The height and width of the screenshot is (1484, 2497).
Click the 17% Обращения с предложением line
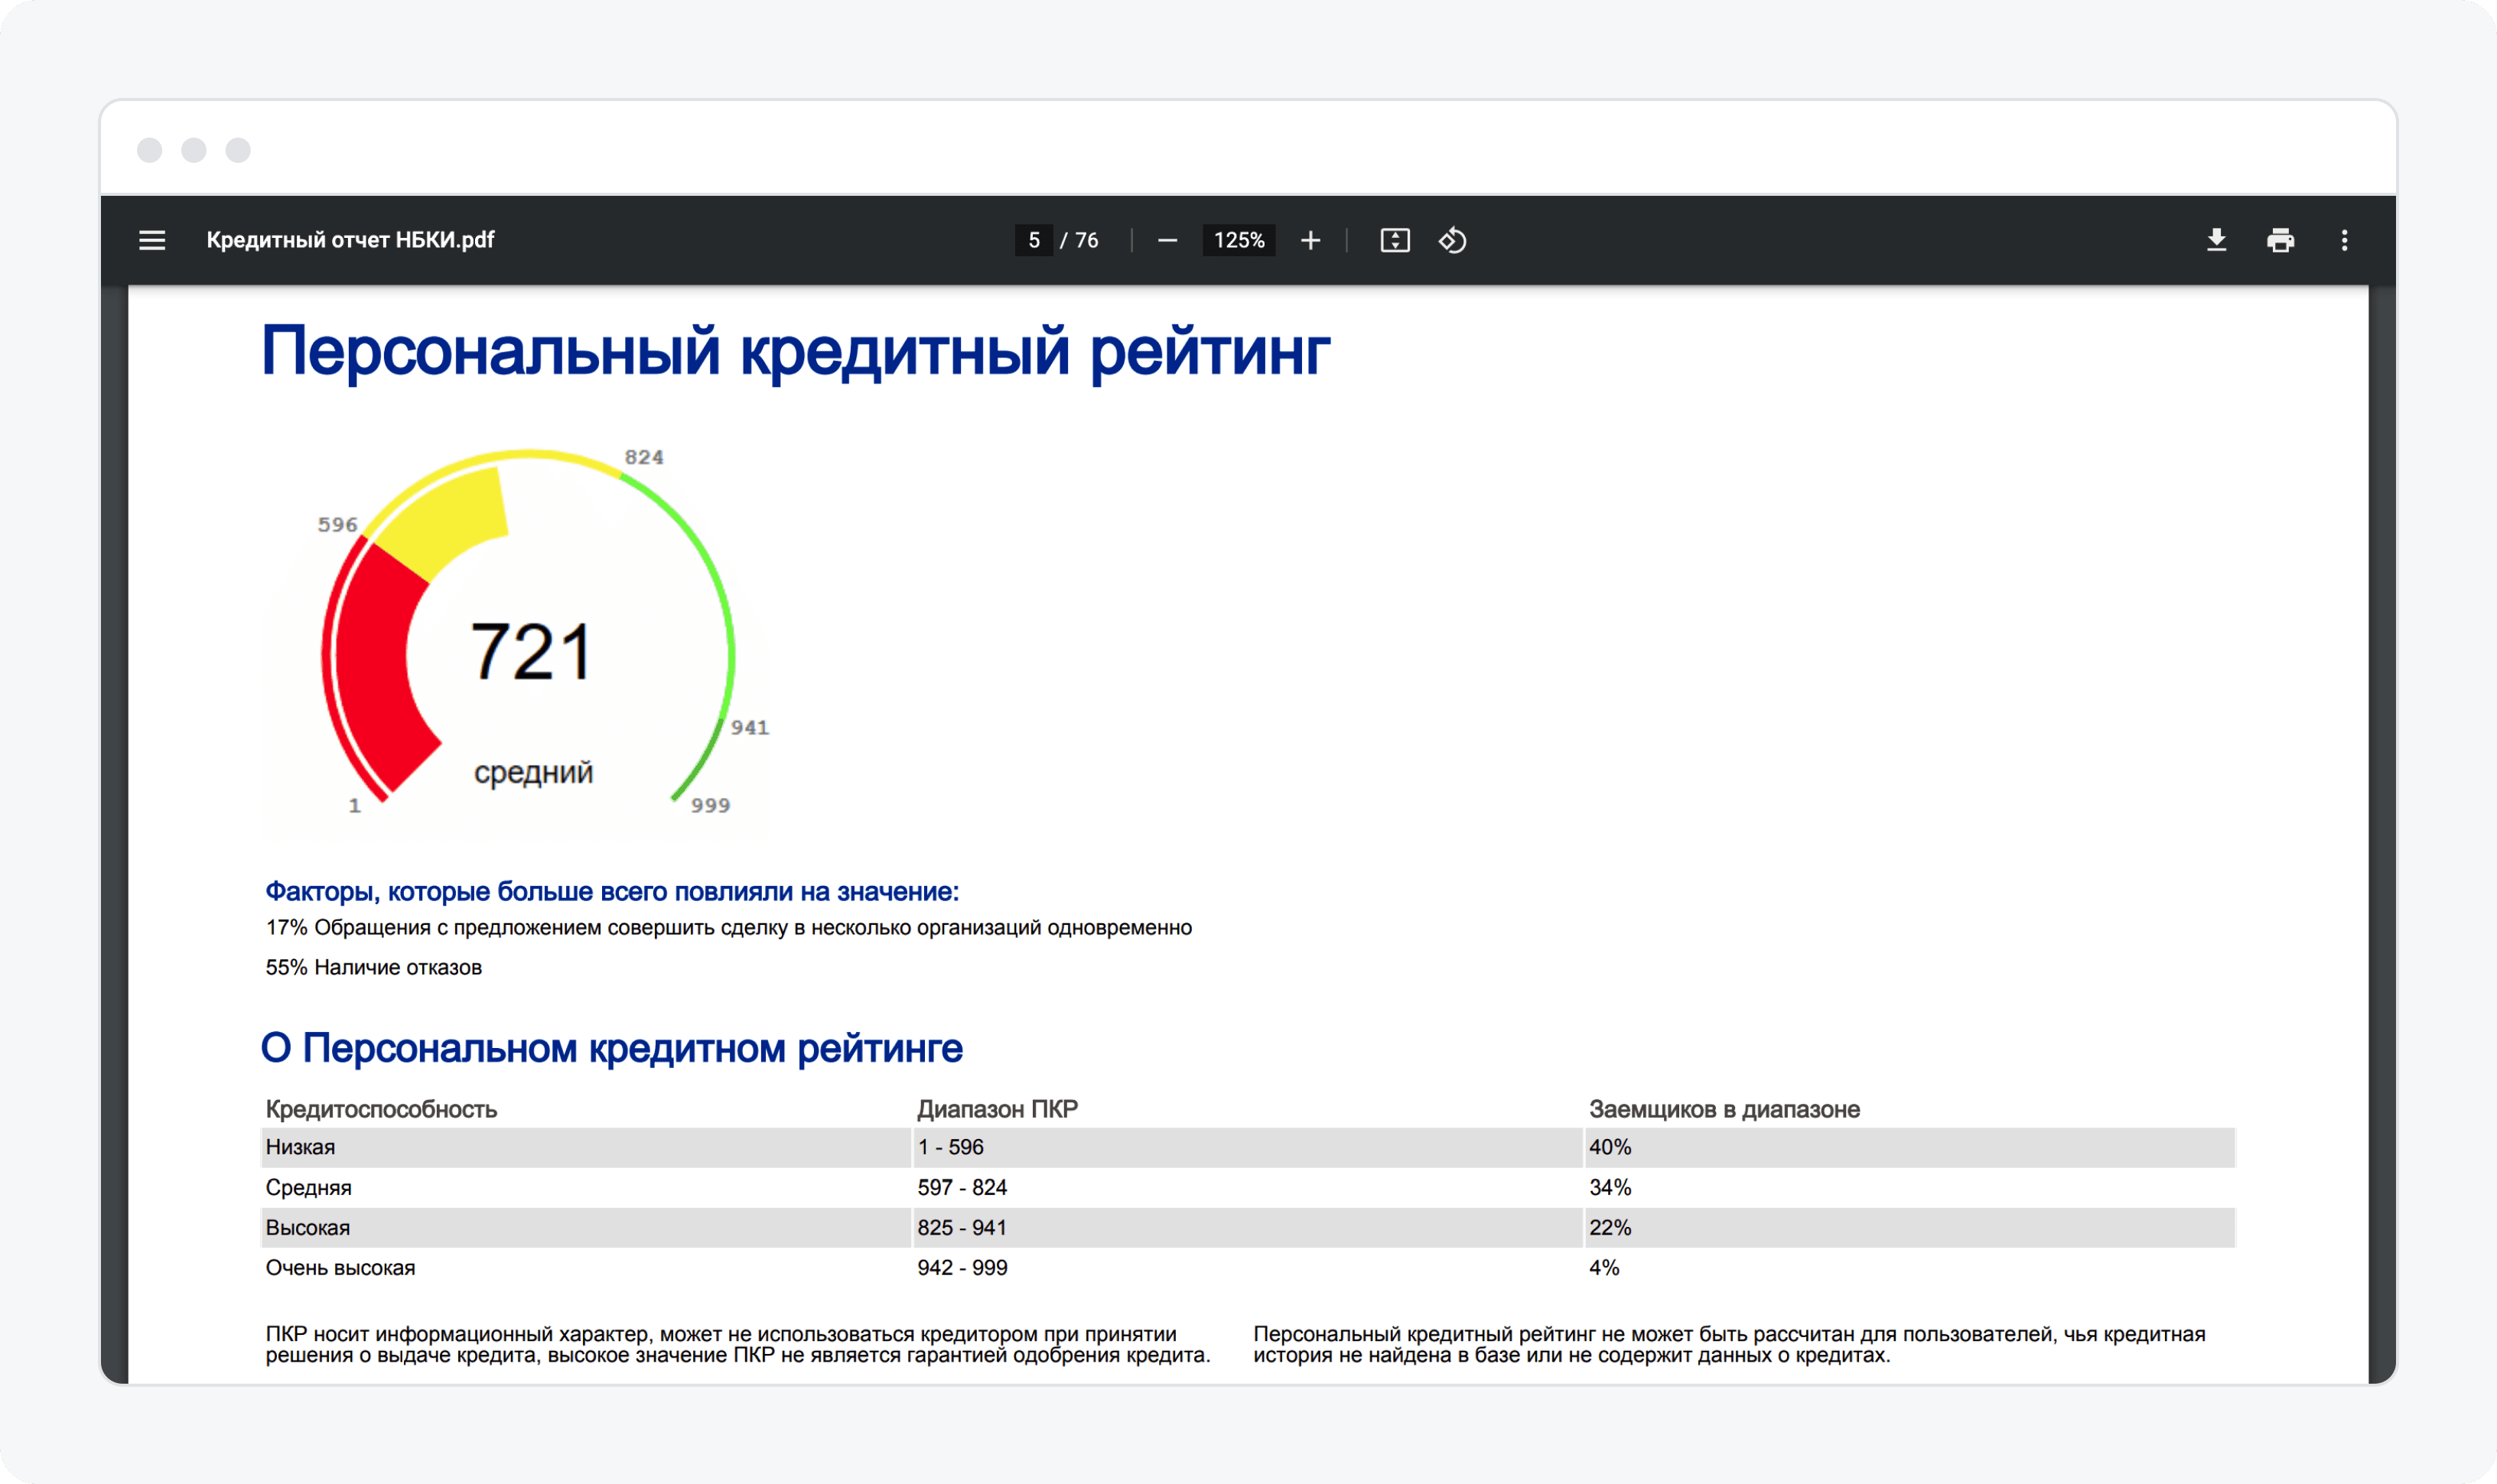pyautogui.click(x=728, y=928)
